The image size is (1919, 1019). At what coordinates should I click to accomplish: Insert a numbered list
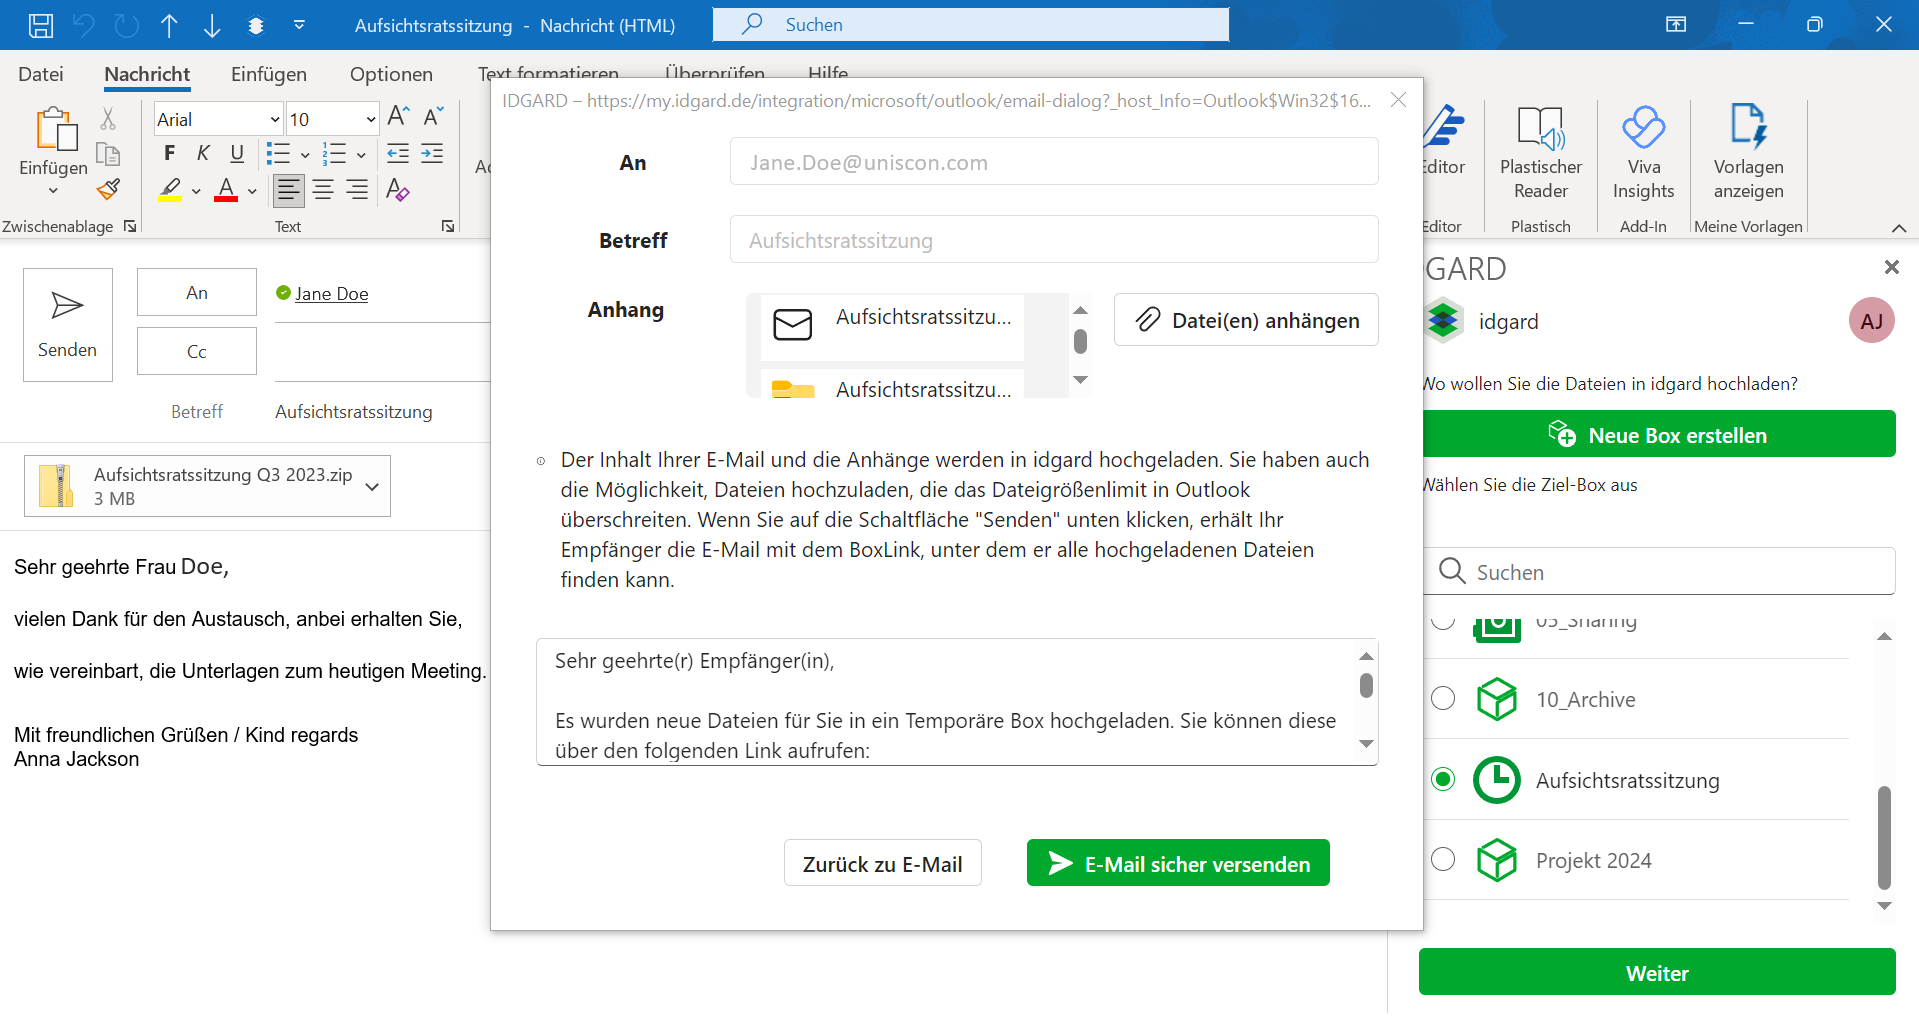coord(335,153)
